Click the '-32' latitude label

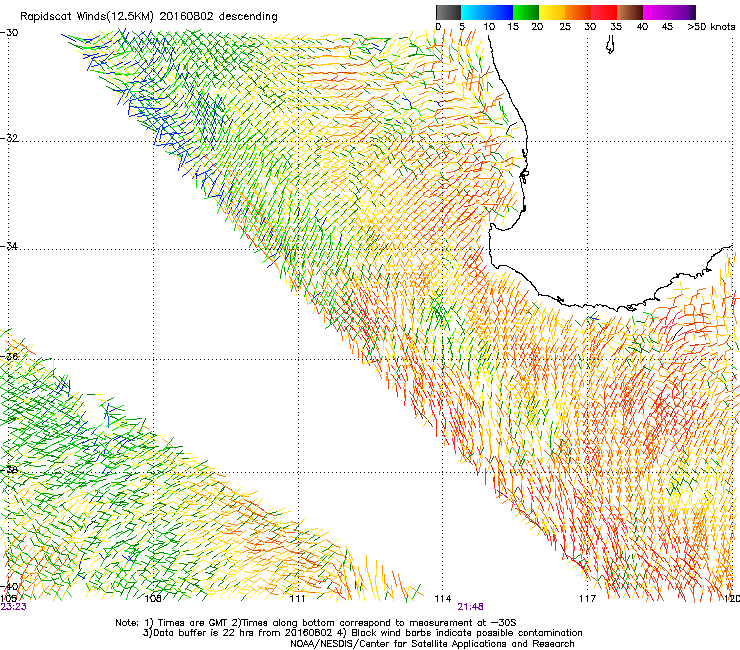click(x=9, y=138)
